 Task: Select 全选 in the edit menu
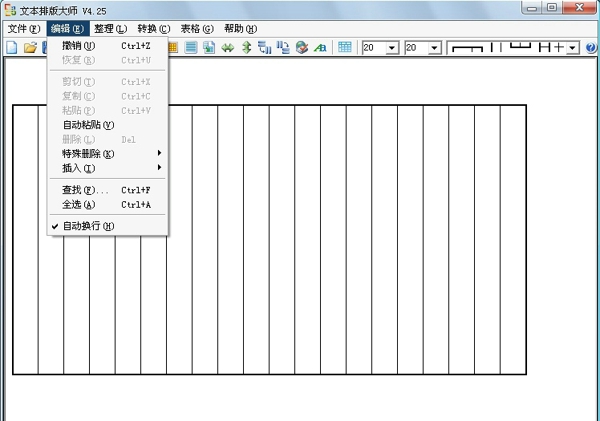pyautogui.click(x=78, y=205)
